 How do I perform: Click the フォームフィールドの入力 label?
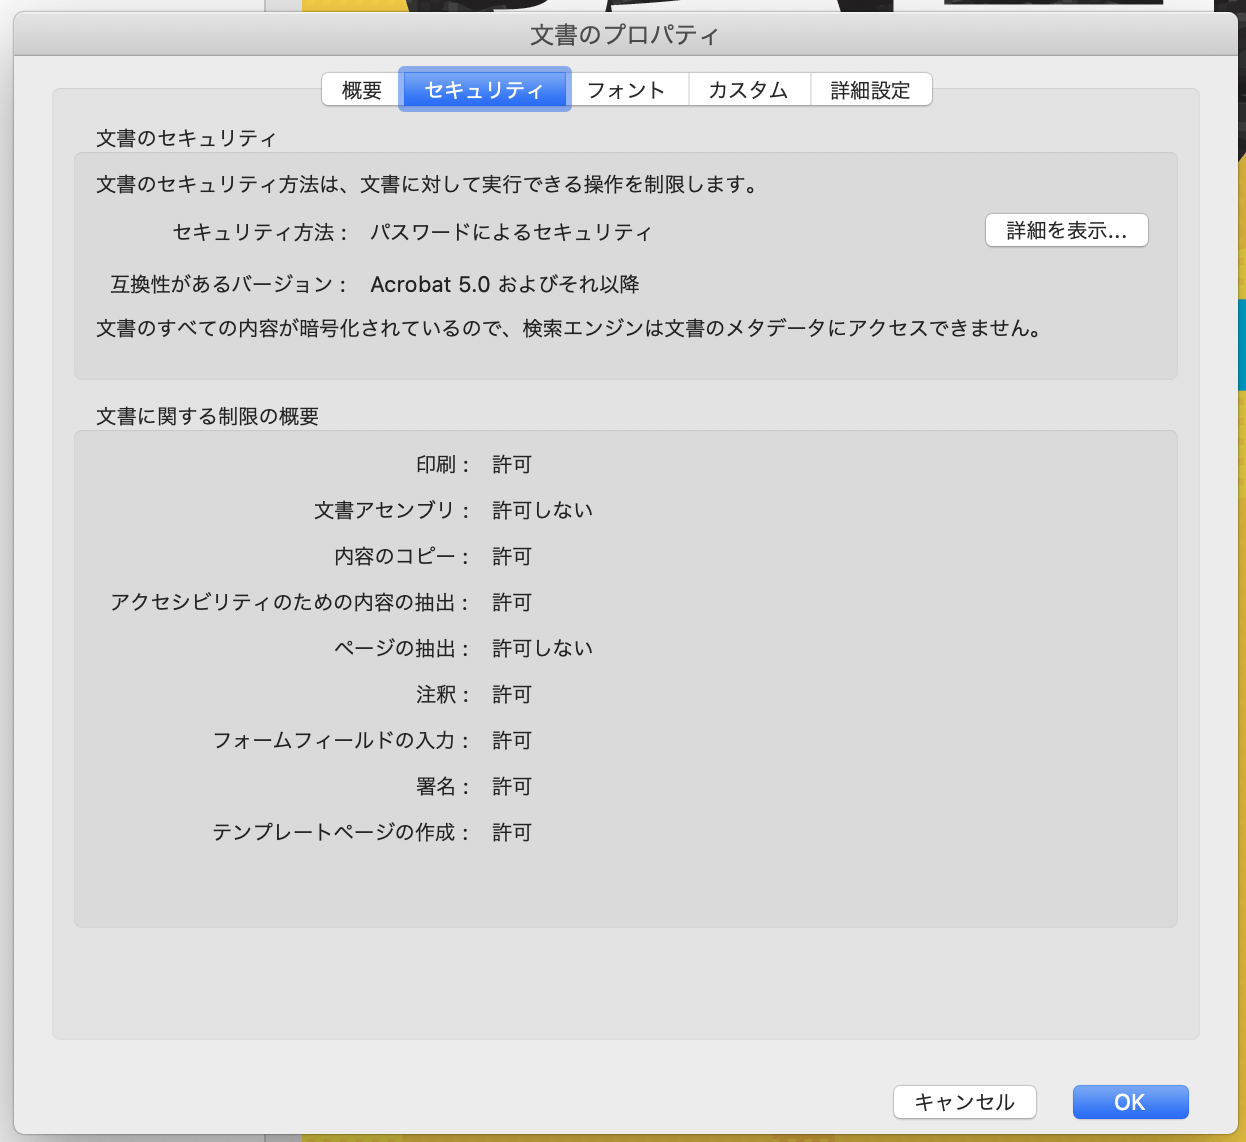341,740
